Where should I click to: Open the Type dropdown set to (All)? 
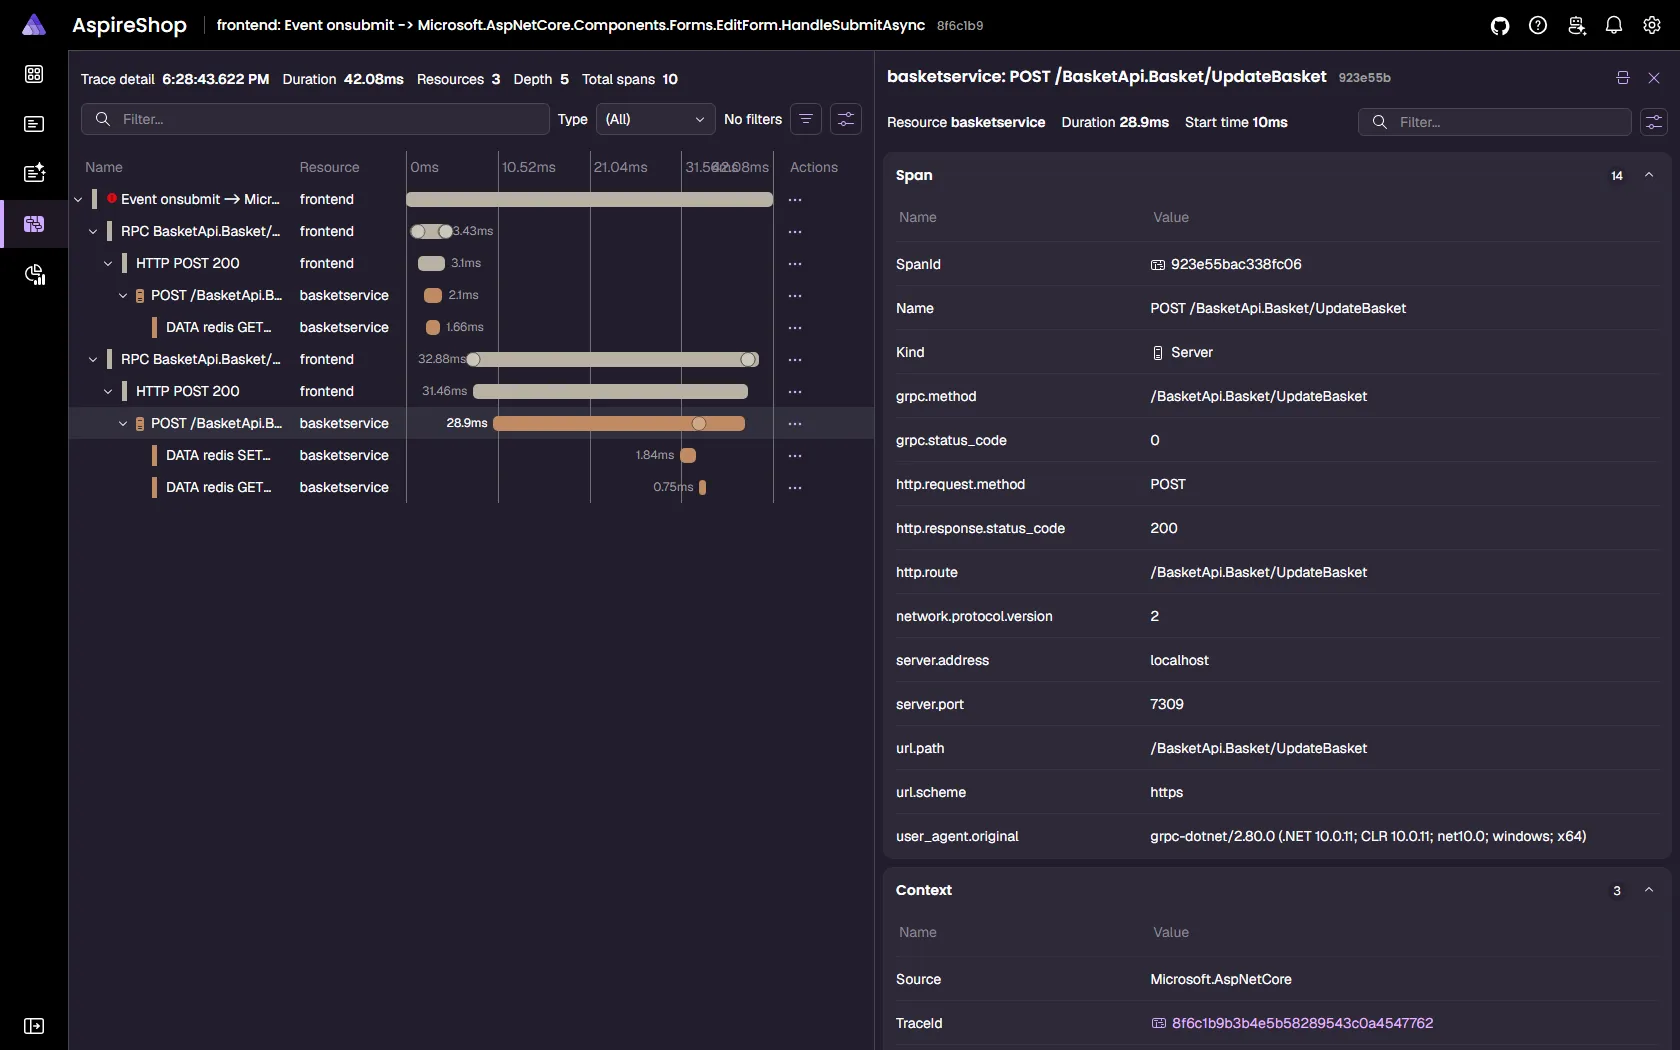click(655, 119)
